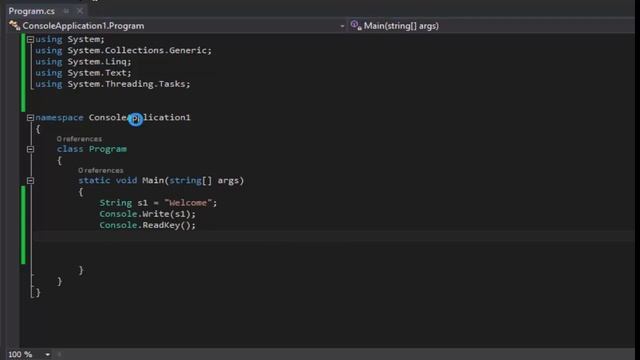Image resolution: width=640 pixels, height=360 pixels.
Task: Place cursor in 'using System;' line
Action: click(70, 39)
